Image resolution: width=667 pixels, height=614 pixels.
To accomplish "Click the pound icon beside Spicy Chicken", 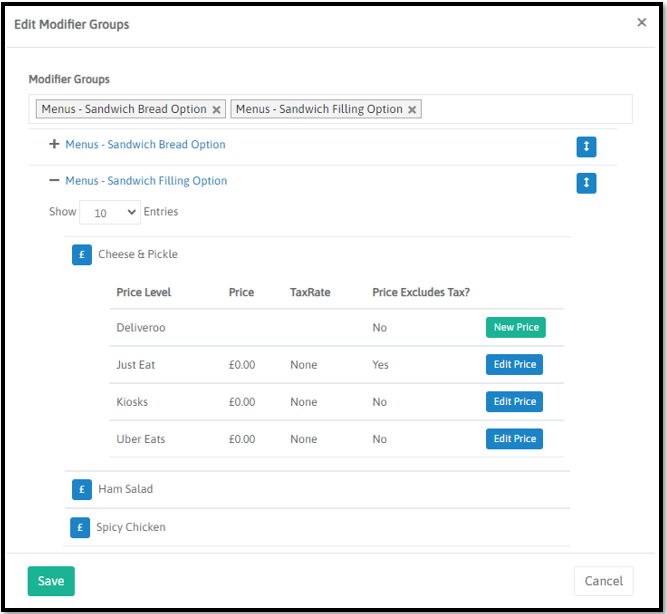I will [x=80, y=527].
